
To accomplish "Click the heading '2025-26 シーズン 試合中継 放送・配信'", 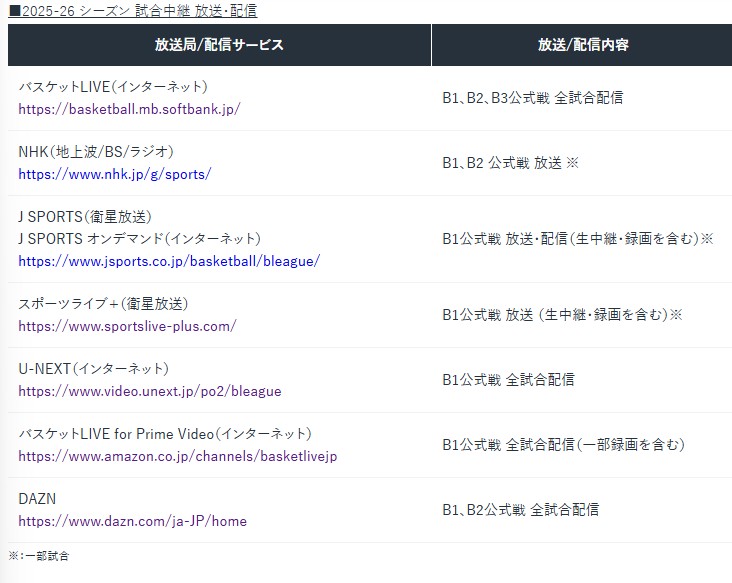I will pos(133,10).
